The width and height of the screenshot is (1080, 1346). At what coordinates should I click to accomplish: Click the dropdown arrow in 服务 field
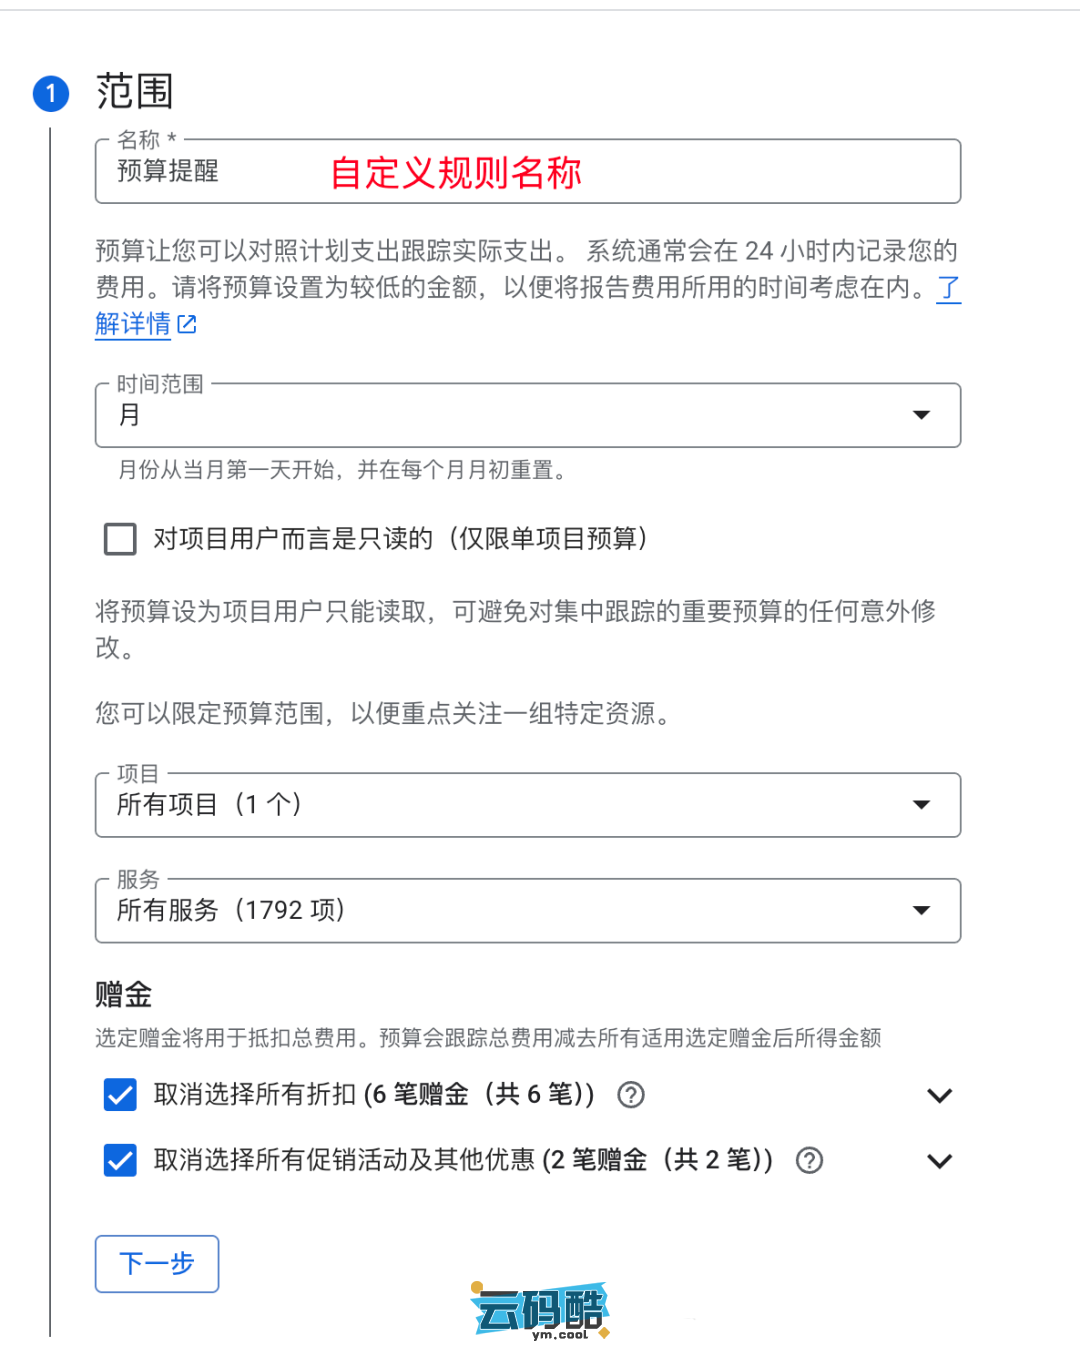921,910
